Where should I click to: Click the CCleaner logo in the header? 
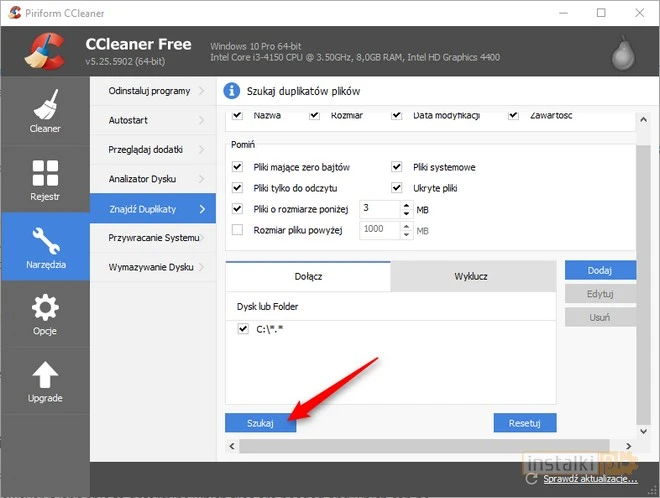click(46, 55)
